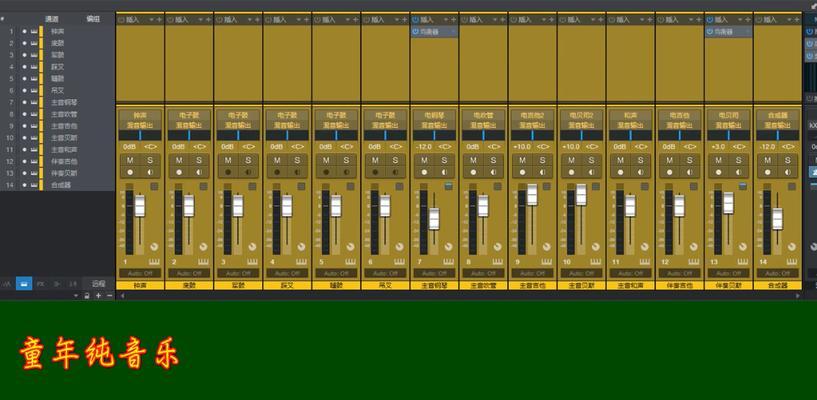The width and height of the screenshot is (817, 400).
Task: Click the horizontal mixer scrollbar track
Action: tap(460, 295)
